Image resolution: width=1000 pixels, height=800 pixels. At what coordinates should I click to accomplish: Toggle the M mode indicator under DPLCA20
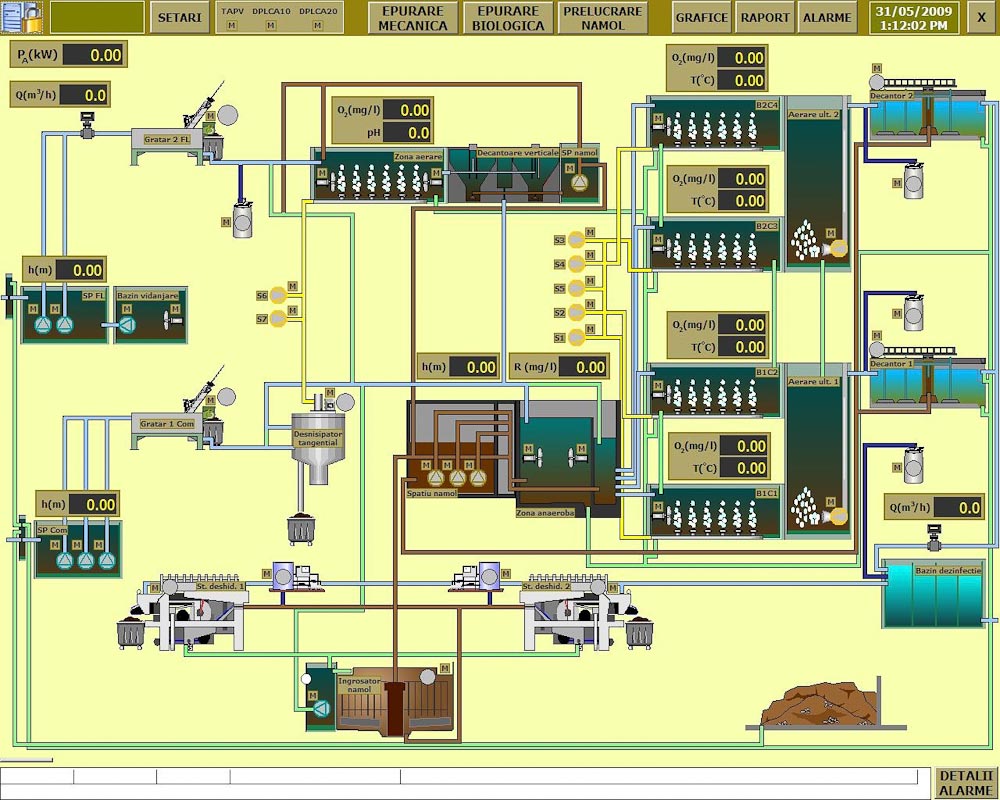coord(317,25)
